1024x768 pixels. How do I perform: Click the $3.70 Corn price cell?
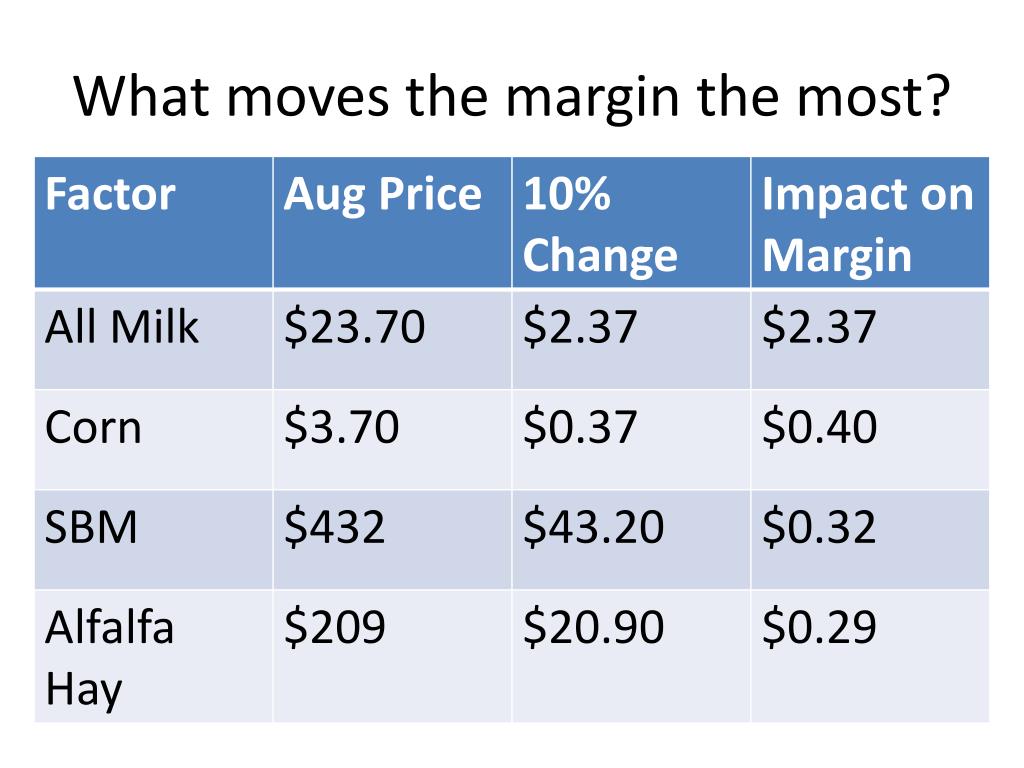[x=392, y=440]
